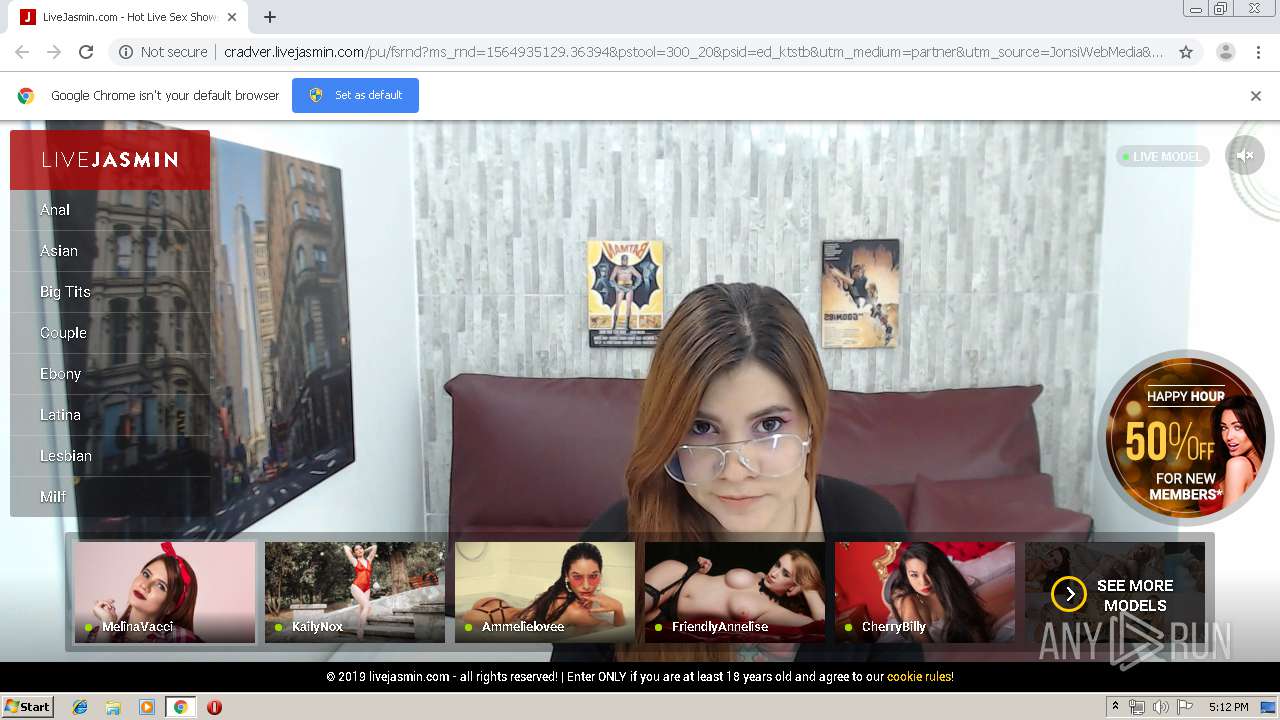This screenshot has height=720, width=1280.
Task: Show hidden system tray icons
Action: pyautogui.click(x=1116, y=707)
